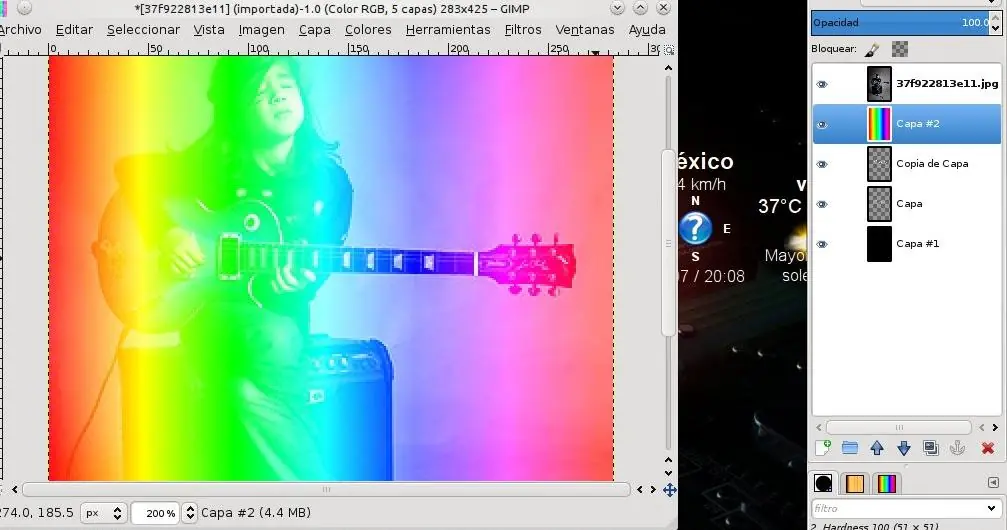The width and height of the screenshot is (1007, 530).
Task: Open the Capa menu
Action: pos(315,30)
